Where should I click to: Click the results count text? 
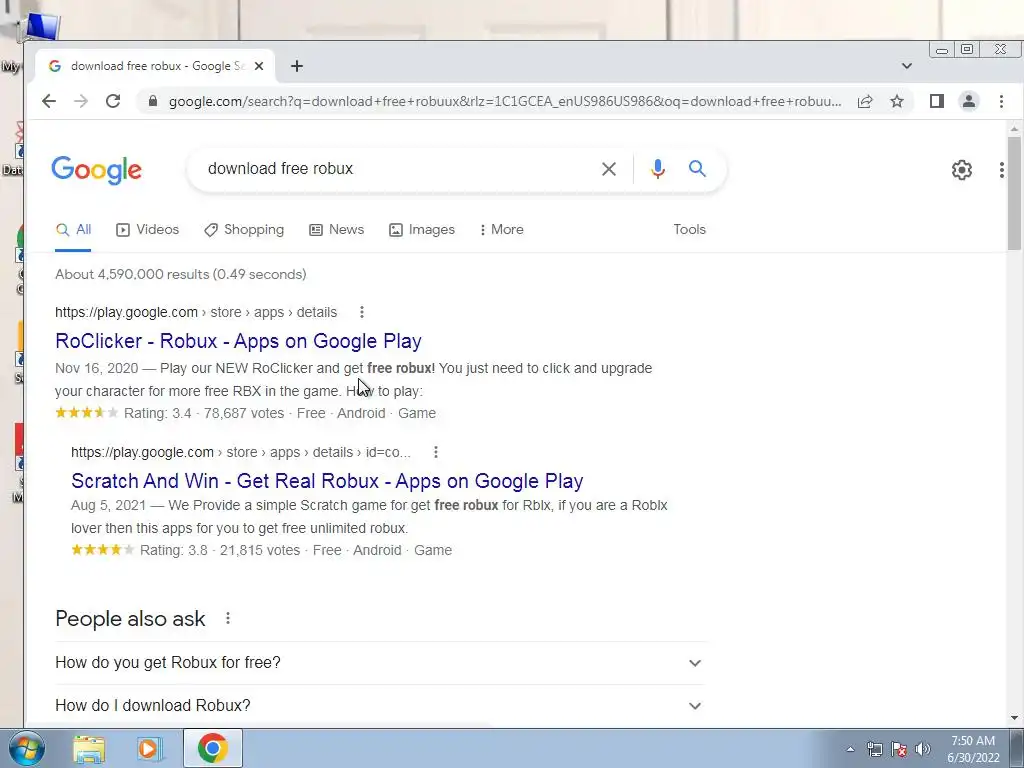click(181, 274)
